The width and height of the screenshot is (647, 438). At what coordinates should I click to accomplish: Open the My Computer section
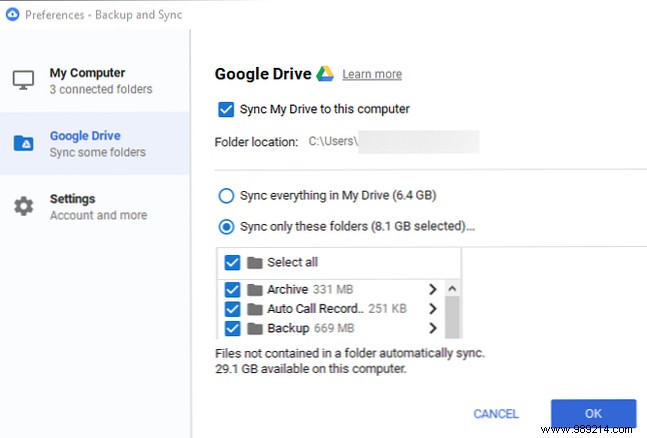(95, 80)
